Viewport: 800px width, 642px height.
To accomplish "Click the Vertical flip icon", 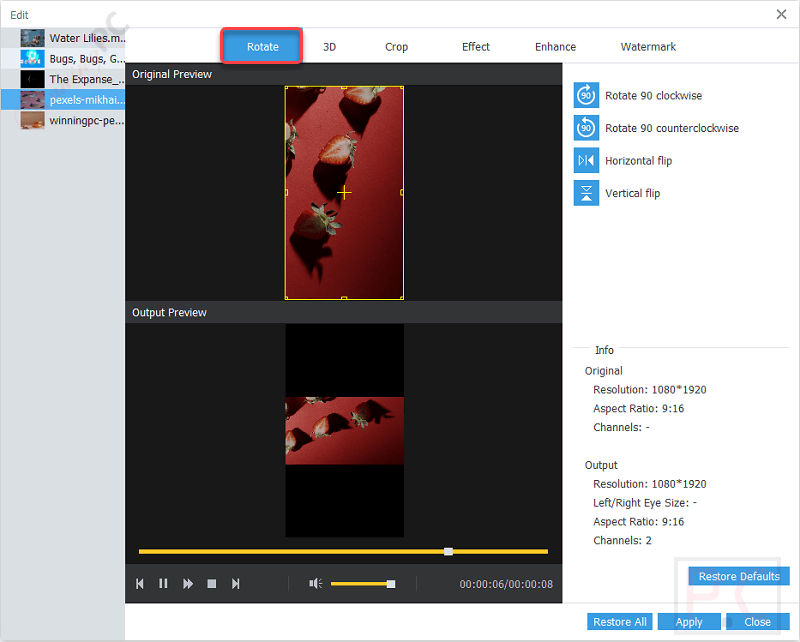I will click(x=586, y=193).
